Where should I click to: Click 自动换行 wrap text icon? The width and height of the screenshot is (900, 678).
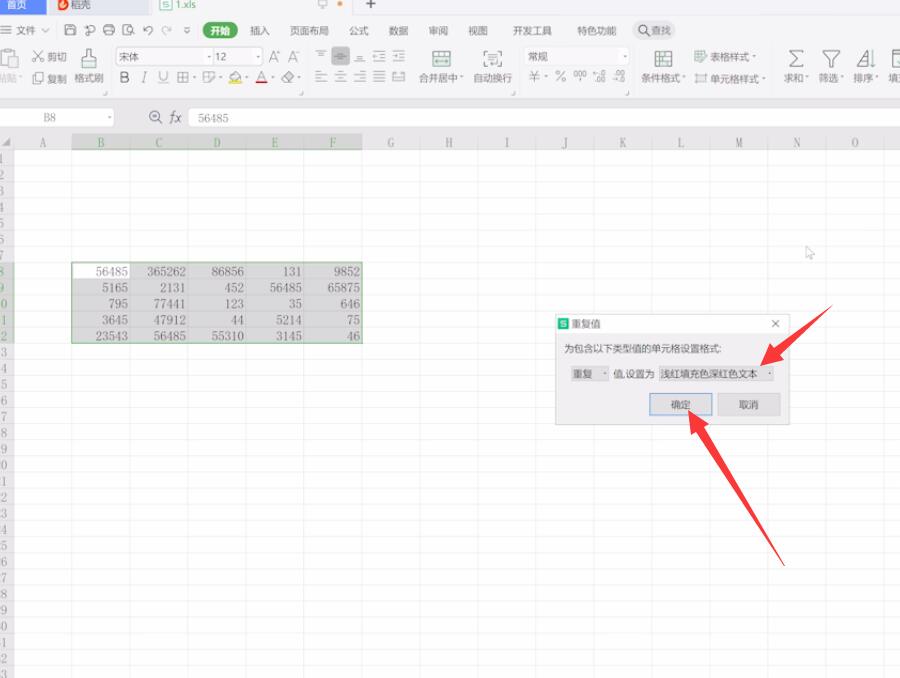pyautogui.click(x=492, y=59)
